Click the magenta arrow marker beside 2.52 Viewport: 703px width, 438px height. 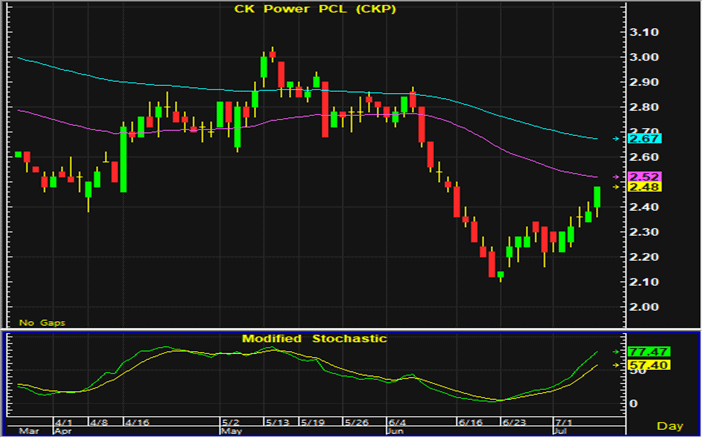coord(616,176)
